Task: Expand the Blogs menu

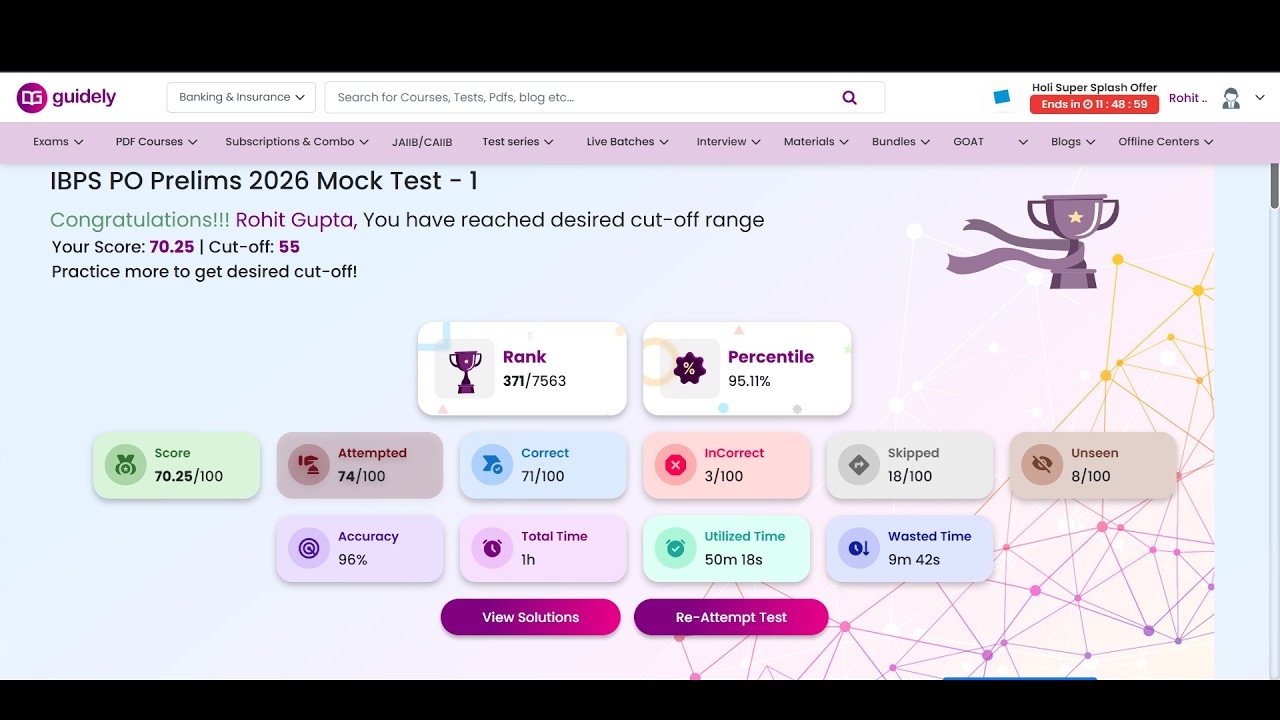Action: (x=1073, y=142)
